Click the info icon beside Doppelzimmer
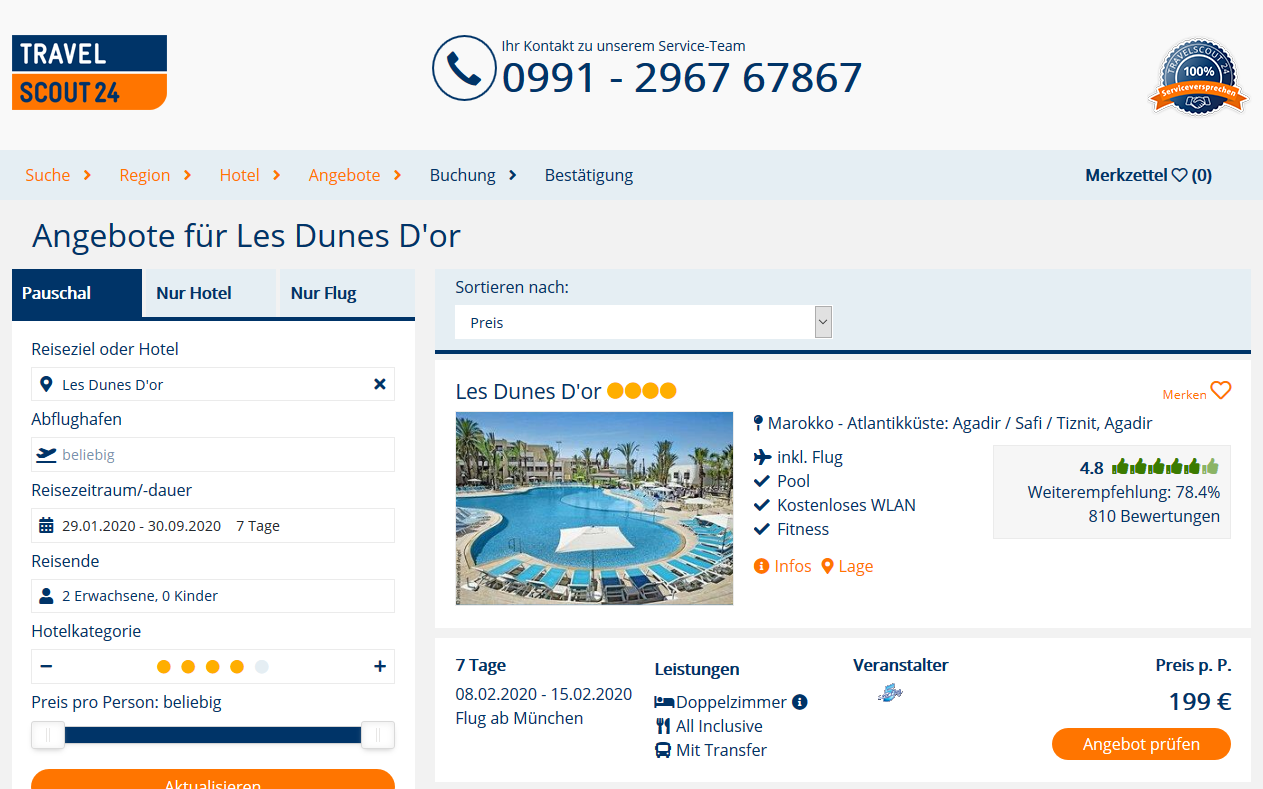 point(800,702)
